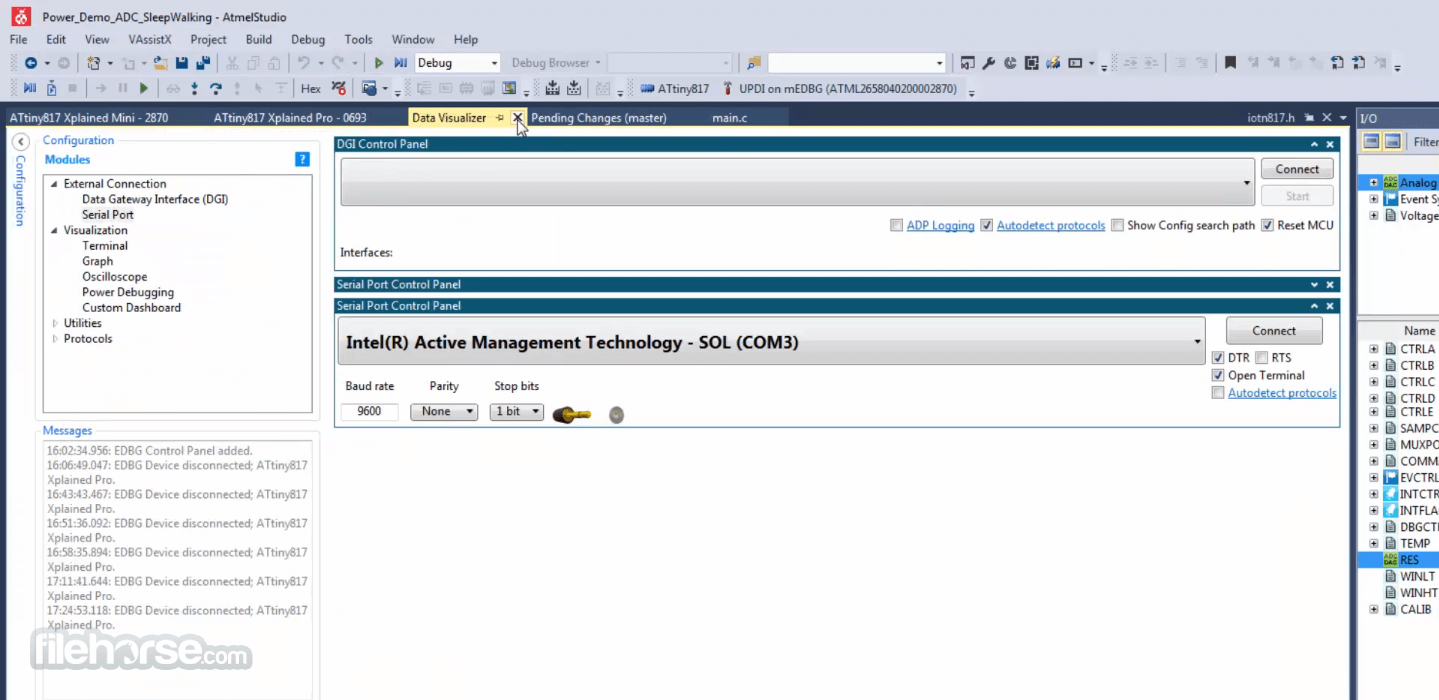Open the COM port selection dropdown

(771, 342)
